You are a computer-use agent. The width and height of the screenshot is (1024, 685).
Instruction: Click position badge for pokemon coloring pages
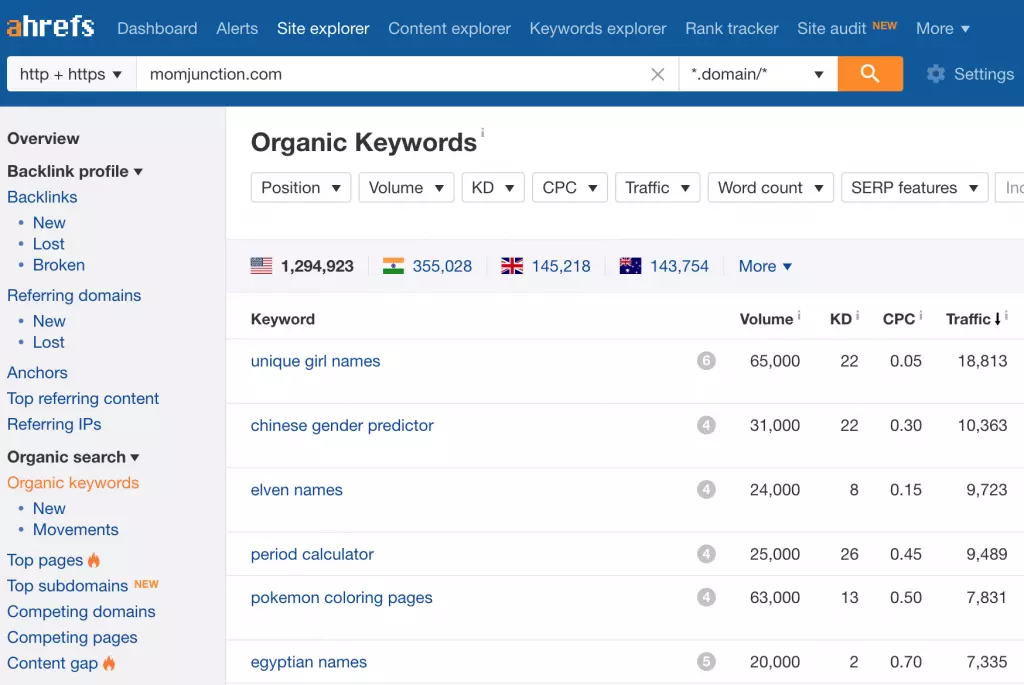706,597
